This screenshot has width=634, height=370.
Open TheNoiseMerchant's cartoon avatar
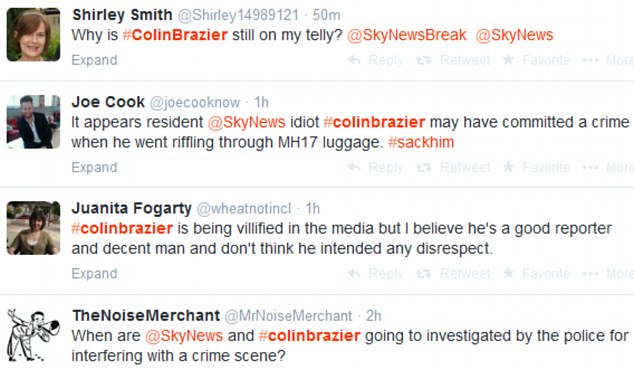(34, 335)
